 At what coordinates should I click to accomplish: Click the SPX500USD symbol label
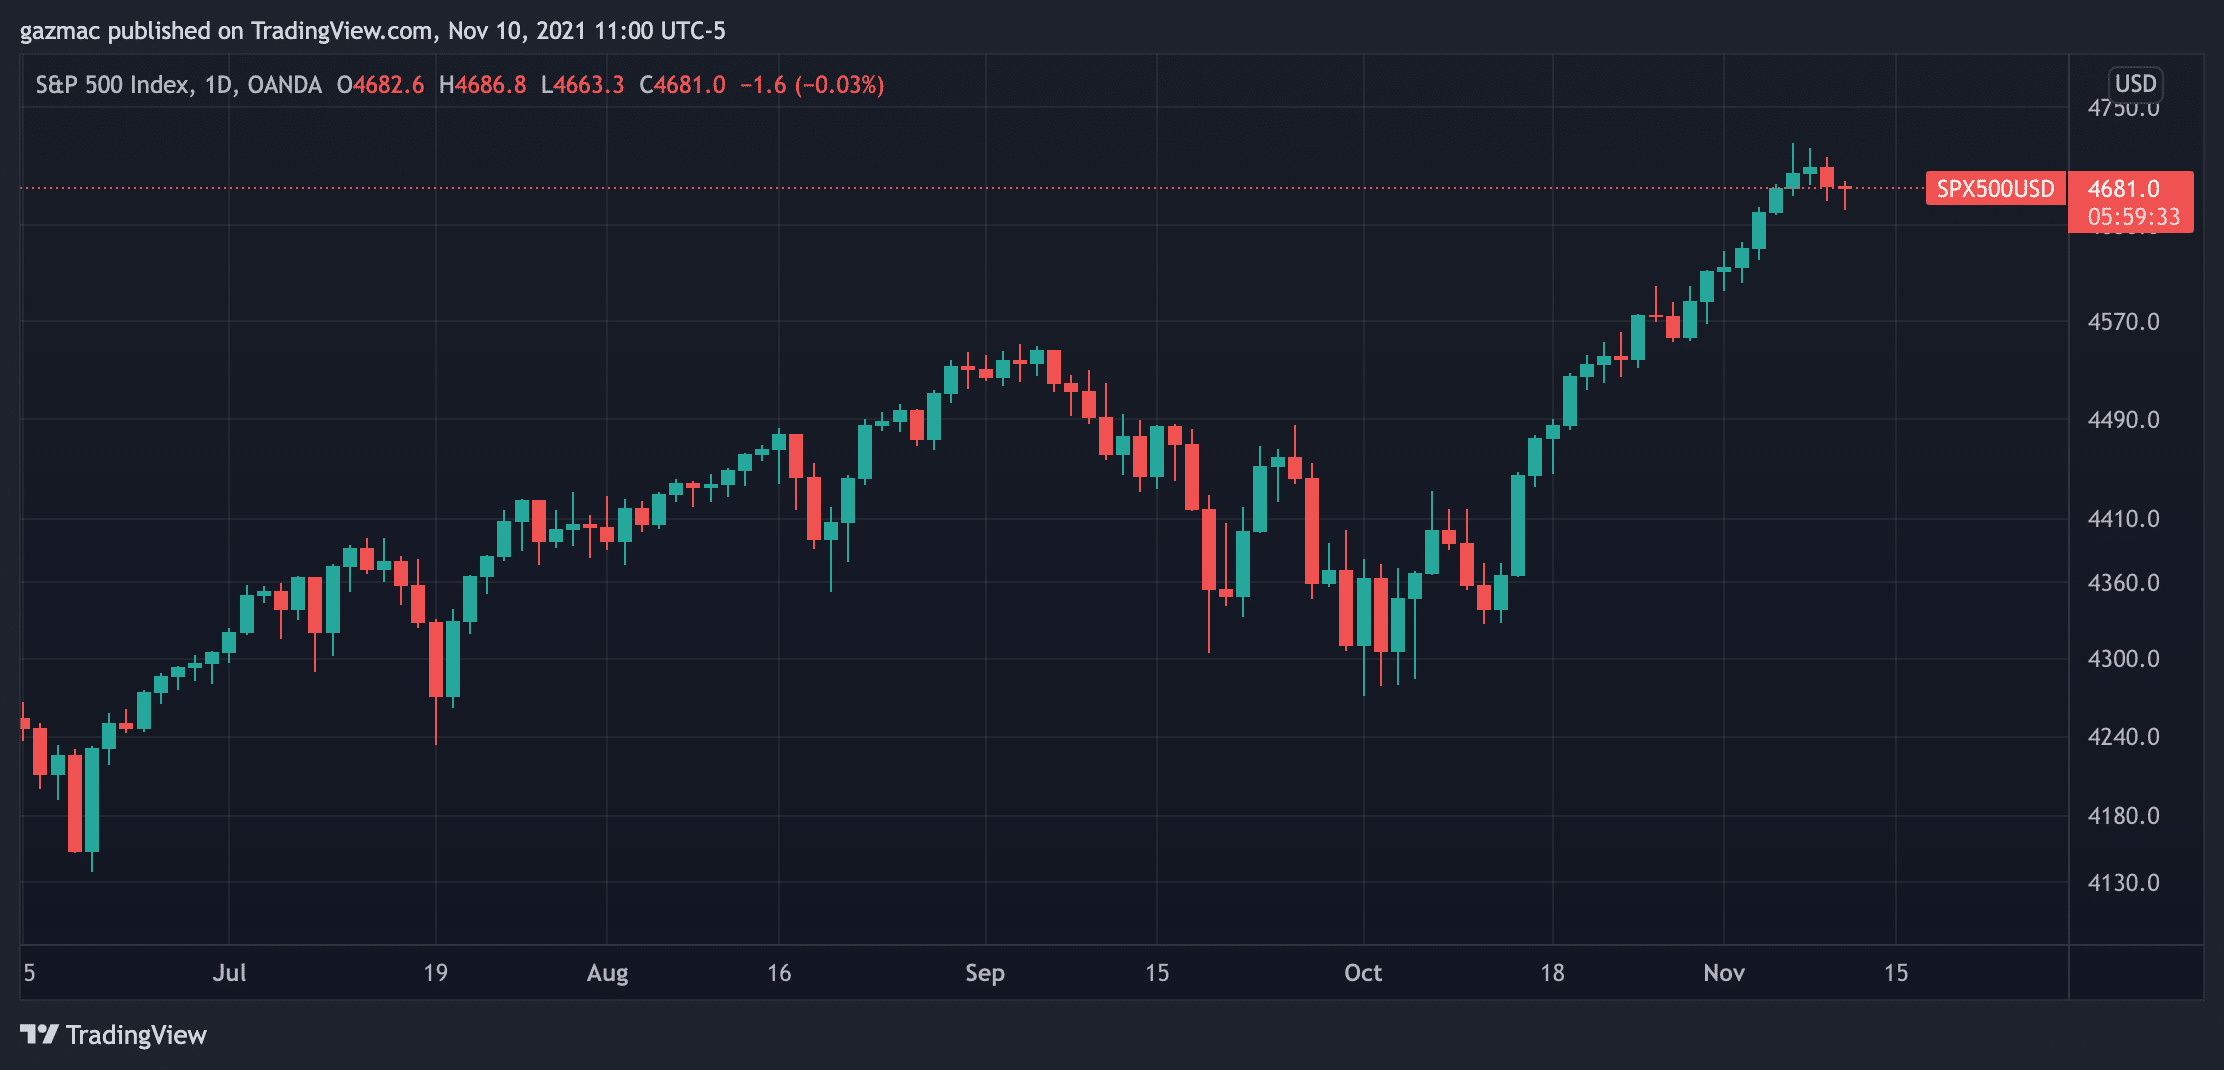1995,188
